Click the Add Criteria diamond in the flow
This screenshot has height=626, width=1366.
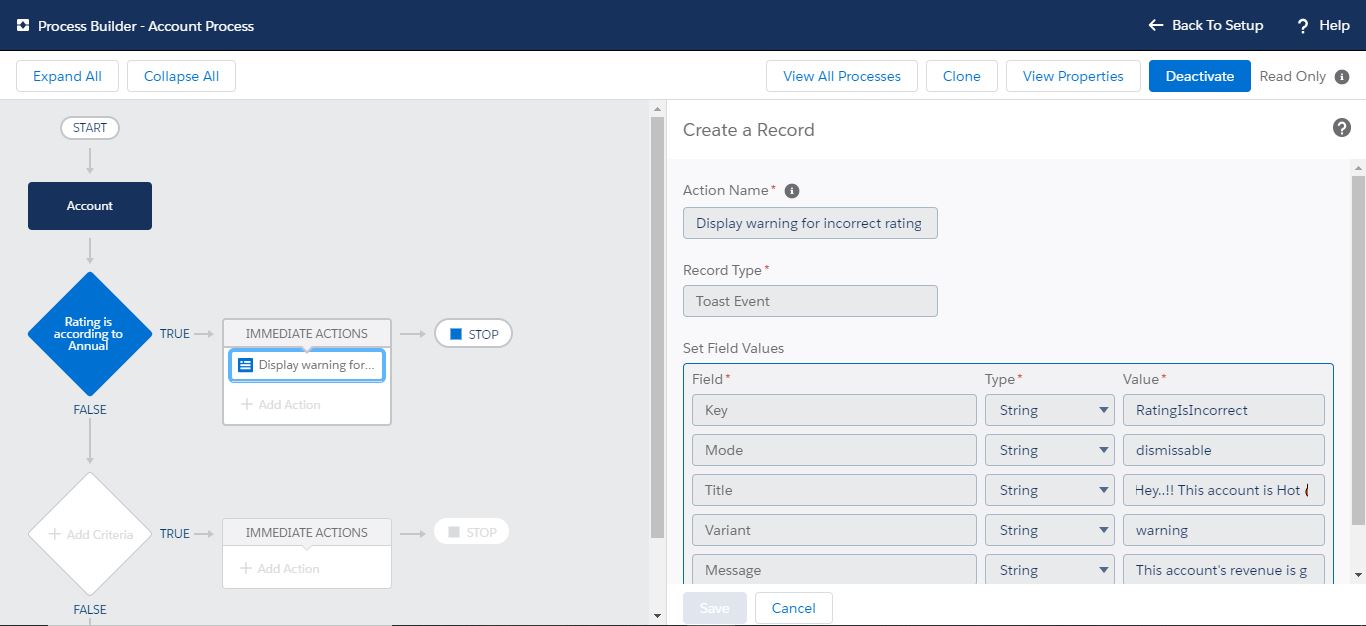click(x=89, y=533)
